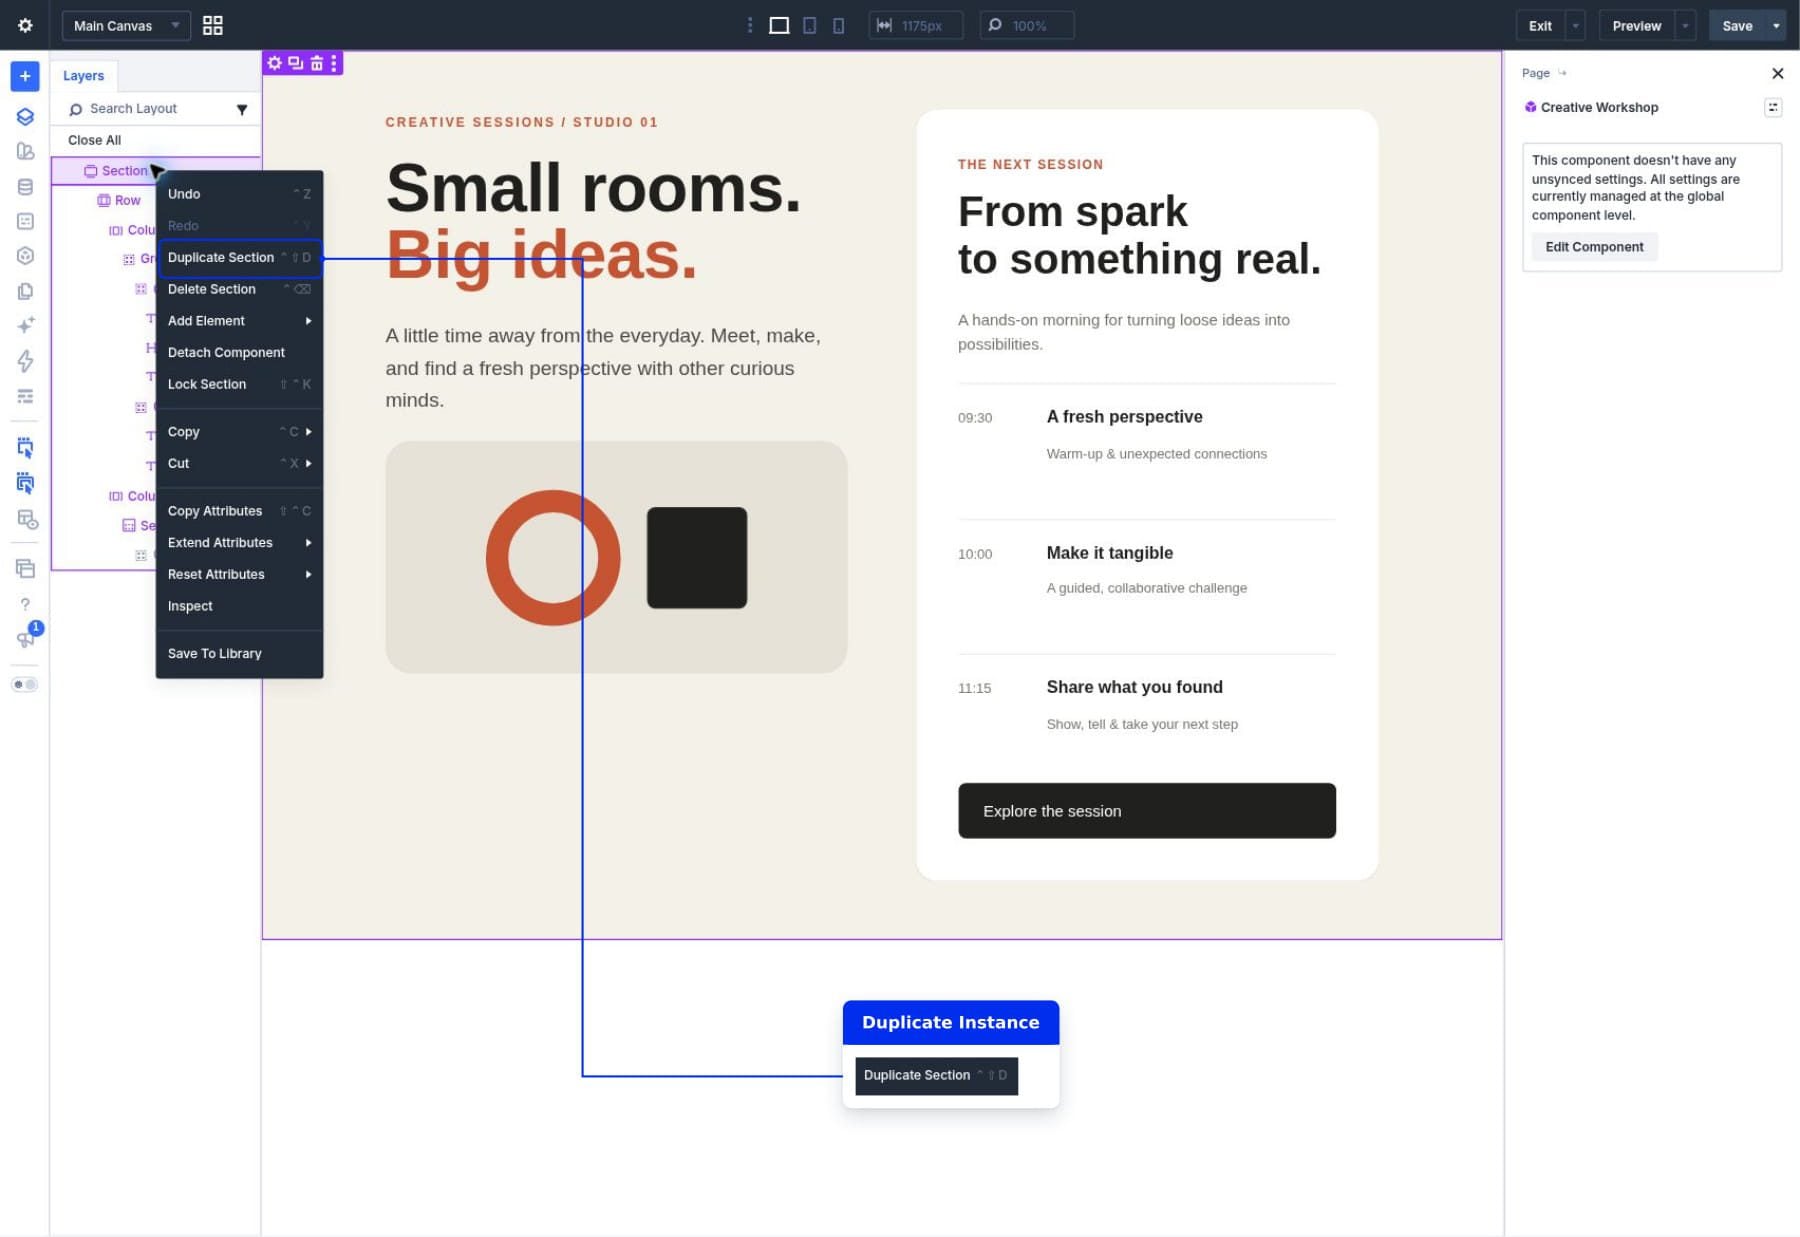Open the announcements megaphone with badge
The image size is (1800, 1237).
(25, 638)
